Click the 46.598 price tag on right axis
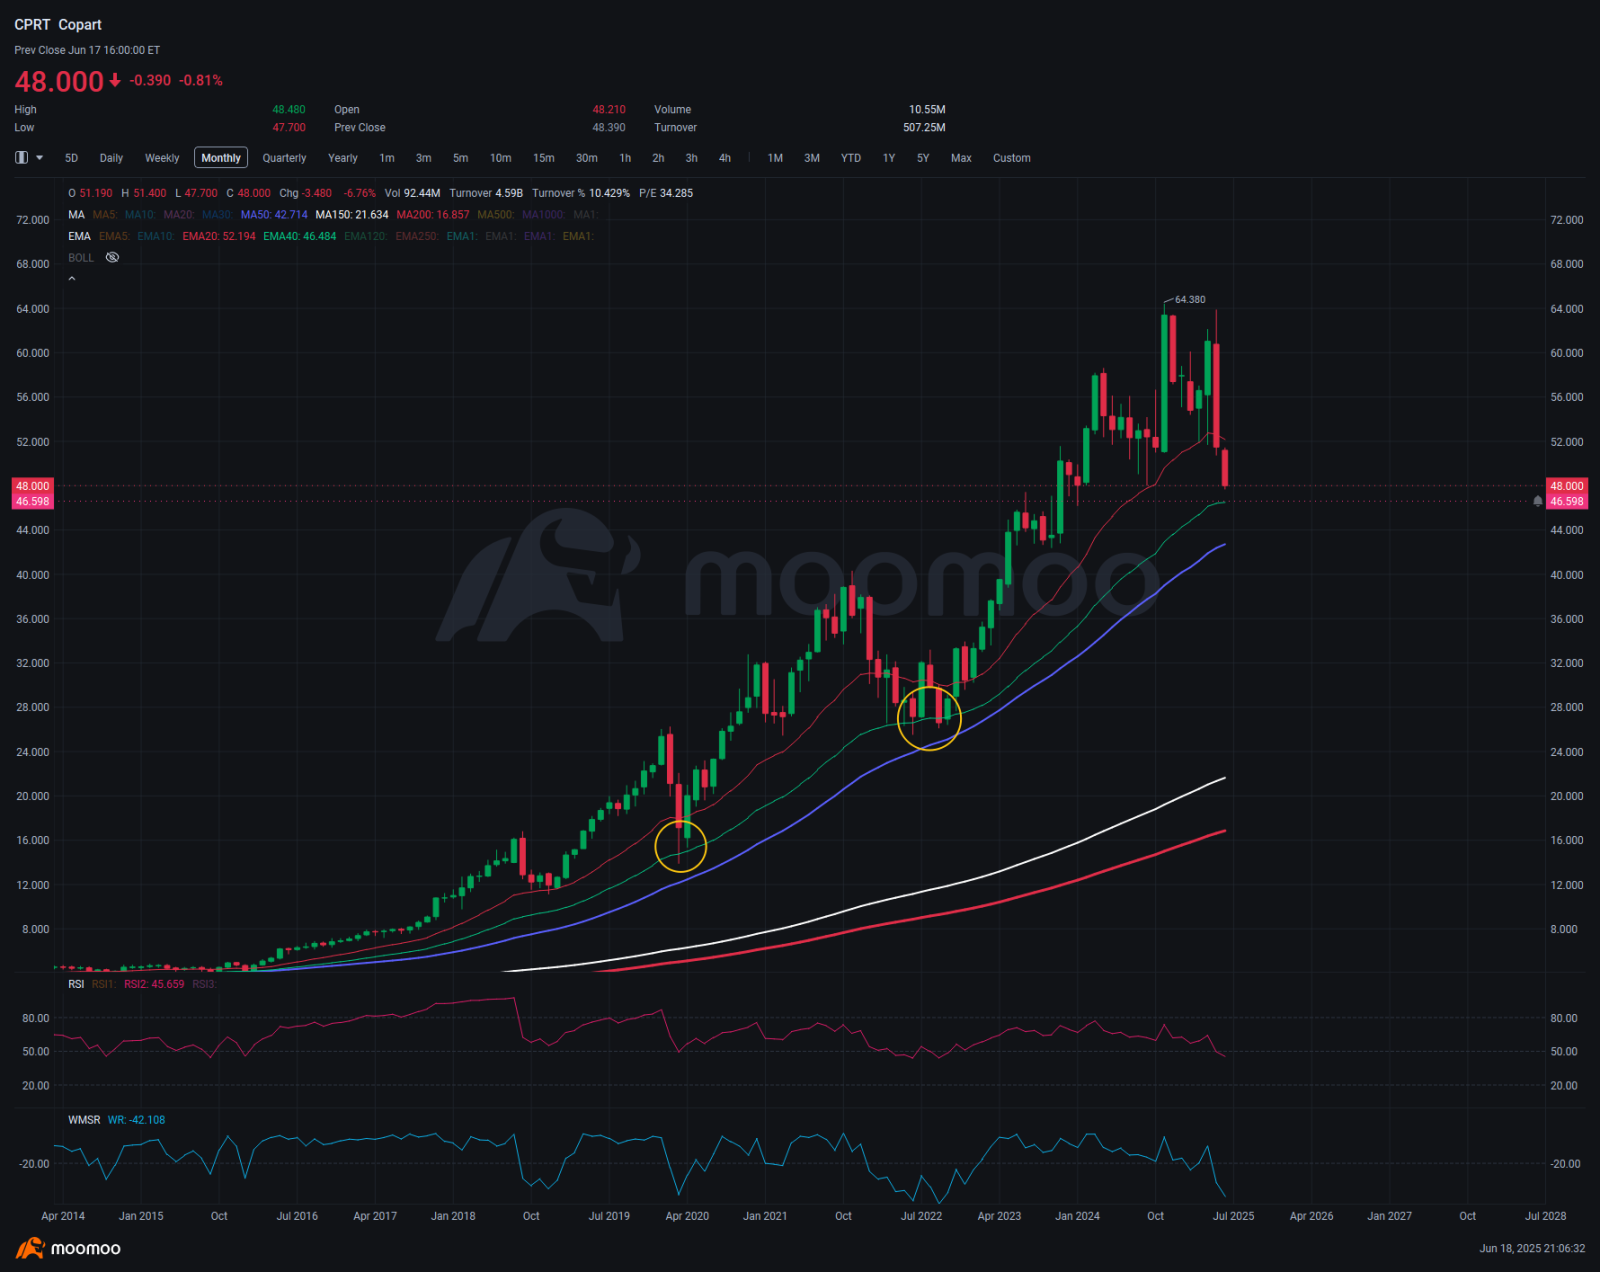The image size is (1600, 1272). click(x=1566, y=502)
